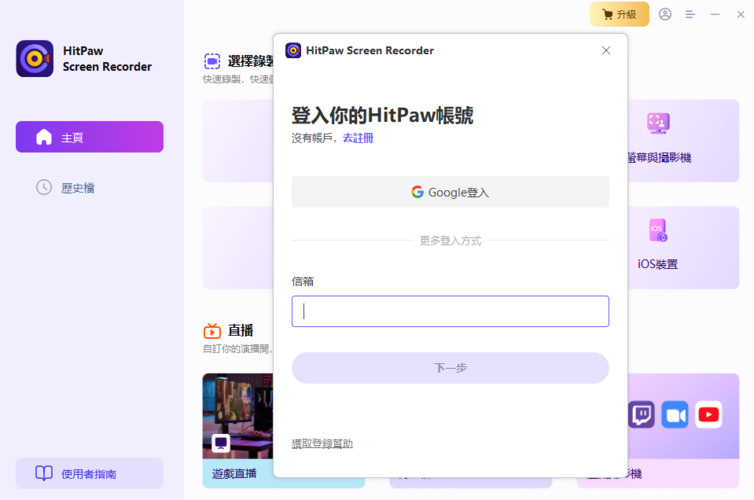Click the 選擇錄製 dashed selection icon
The width and height of the screenshot is (754, 500).
coord(212,61)
